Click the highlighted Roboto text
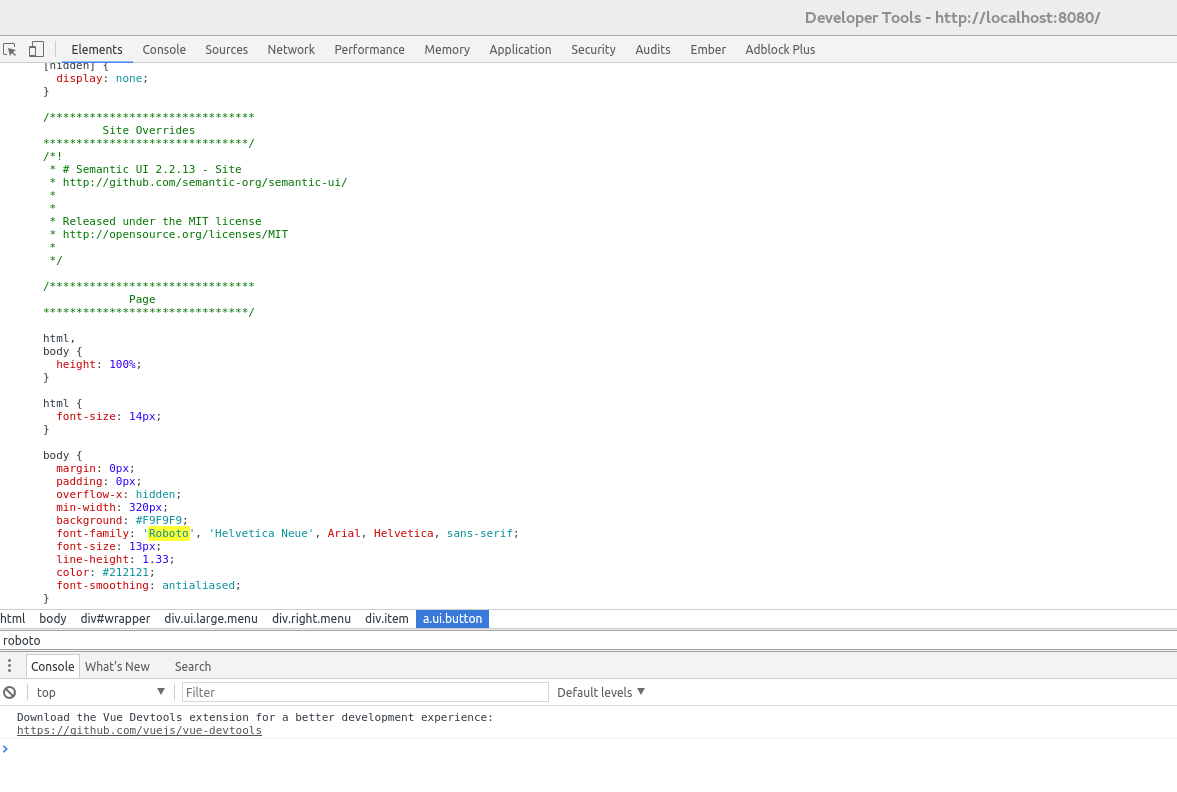This screenshot has height=792, width=1177. tap(168, 533)
